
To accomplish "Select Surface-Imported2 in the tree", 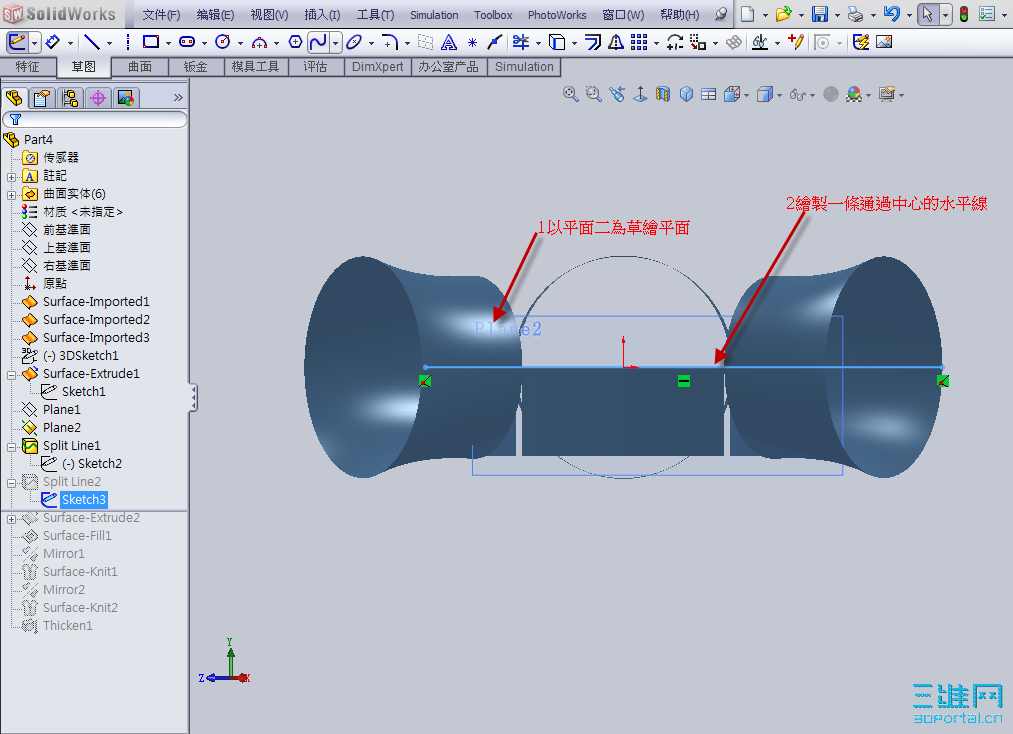I will click(x=96, y=320).
